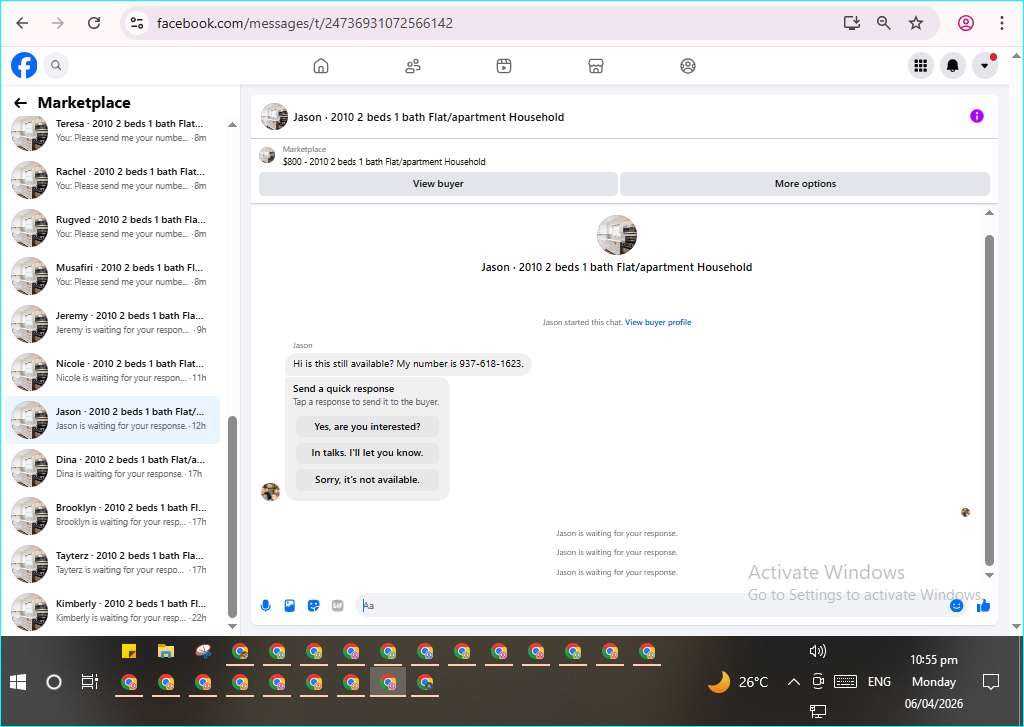The height and width of the screenshot is (727, 1024).
Task: Open Brooklyn's conversation
Action: 112,515
